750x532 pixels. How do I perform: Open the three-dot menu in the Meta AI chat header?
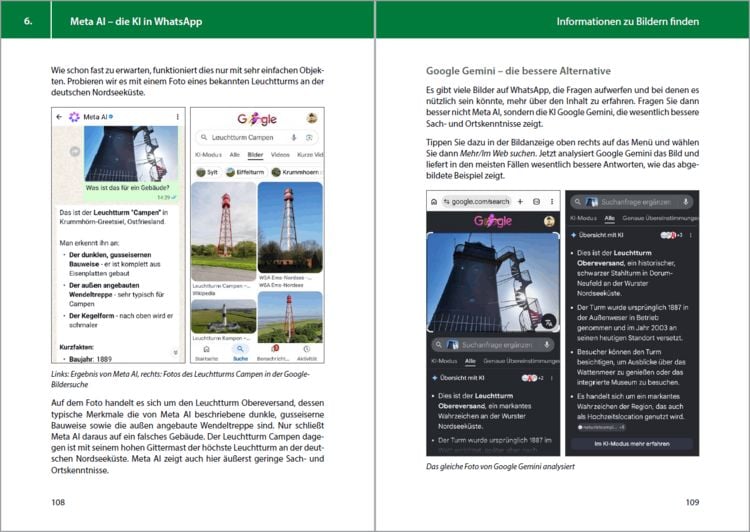(177, 117)
